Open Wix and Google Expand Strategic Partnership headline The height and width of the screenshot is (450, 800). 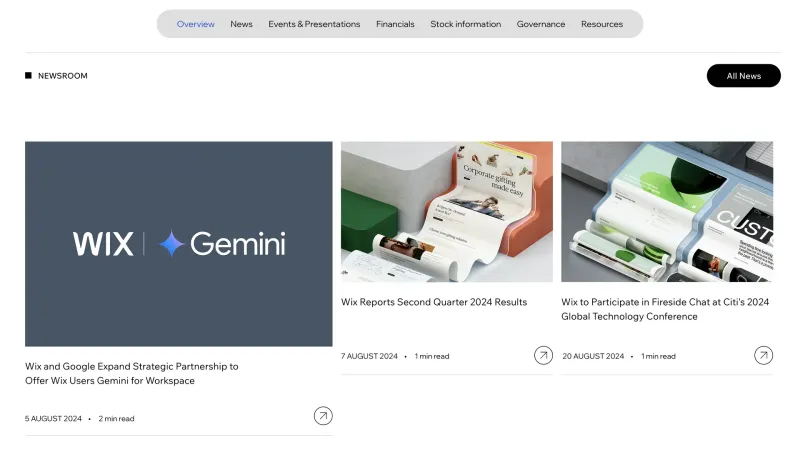(x=132, y=373)
